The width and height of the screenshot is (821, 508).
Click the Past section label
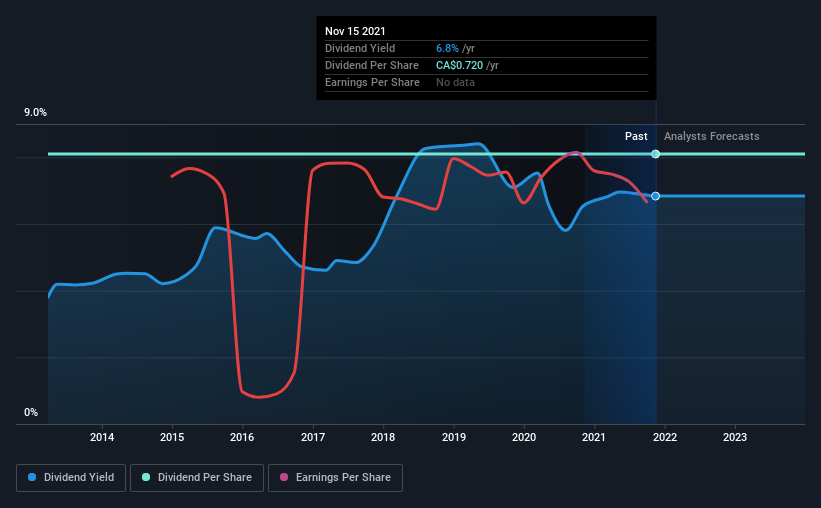pyautogui.click(x=636, y=136)
